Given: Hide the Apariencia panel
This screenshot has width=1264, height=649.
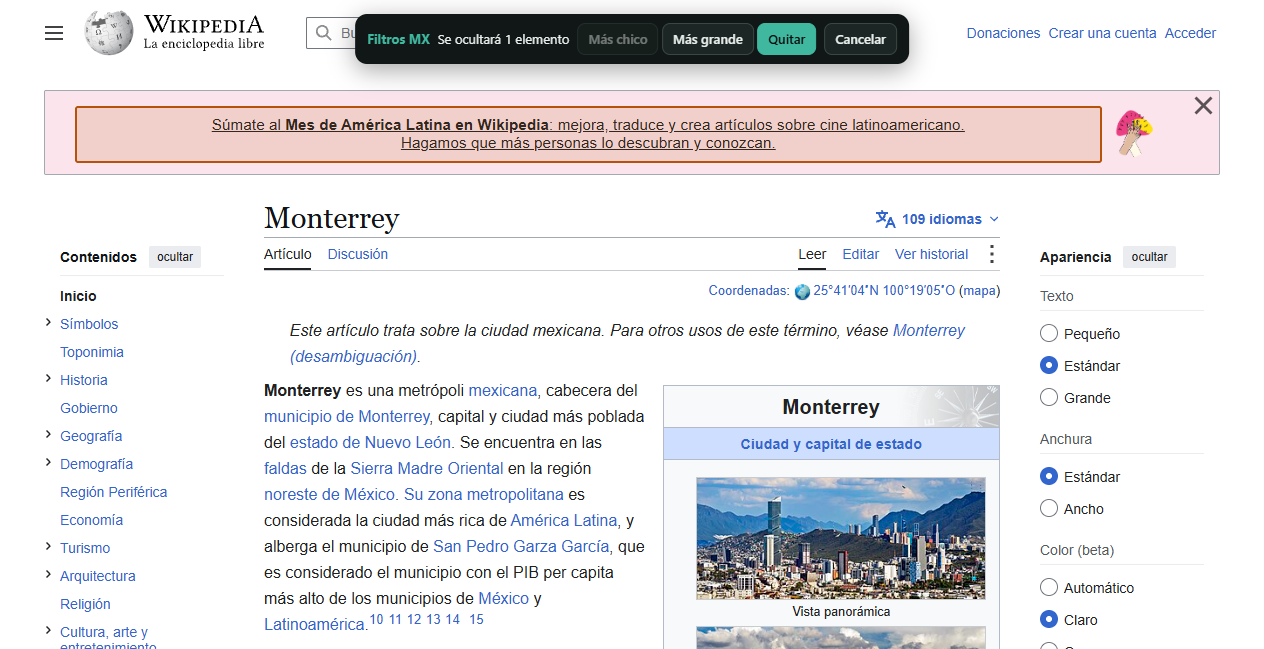Looking at the screenshot, I should pos(1150,257).
